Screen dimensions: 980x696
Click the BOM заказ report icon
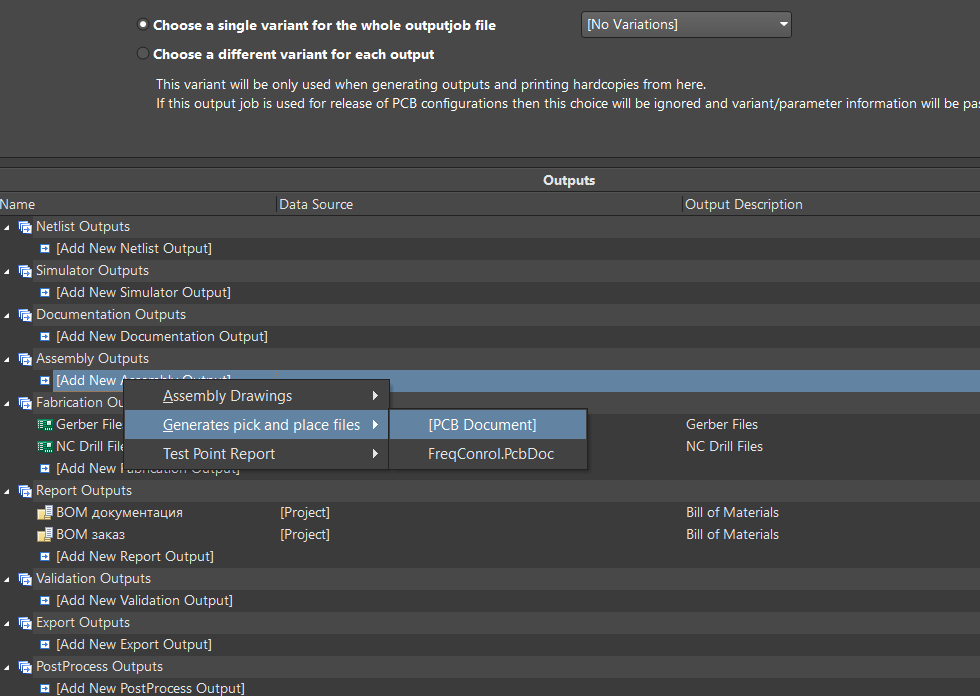(x=45, y=535)
